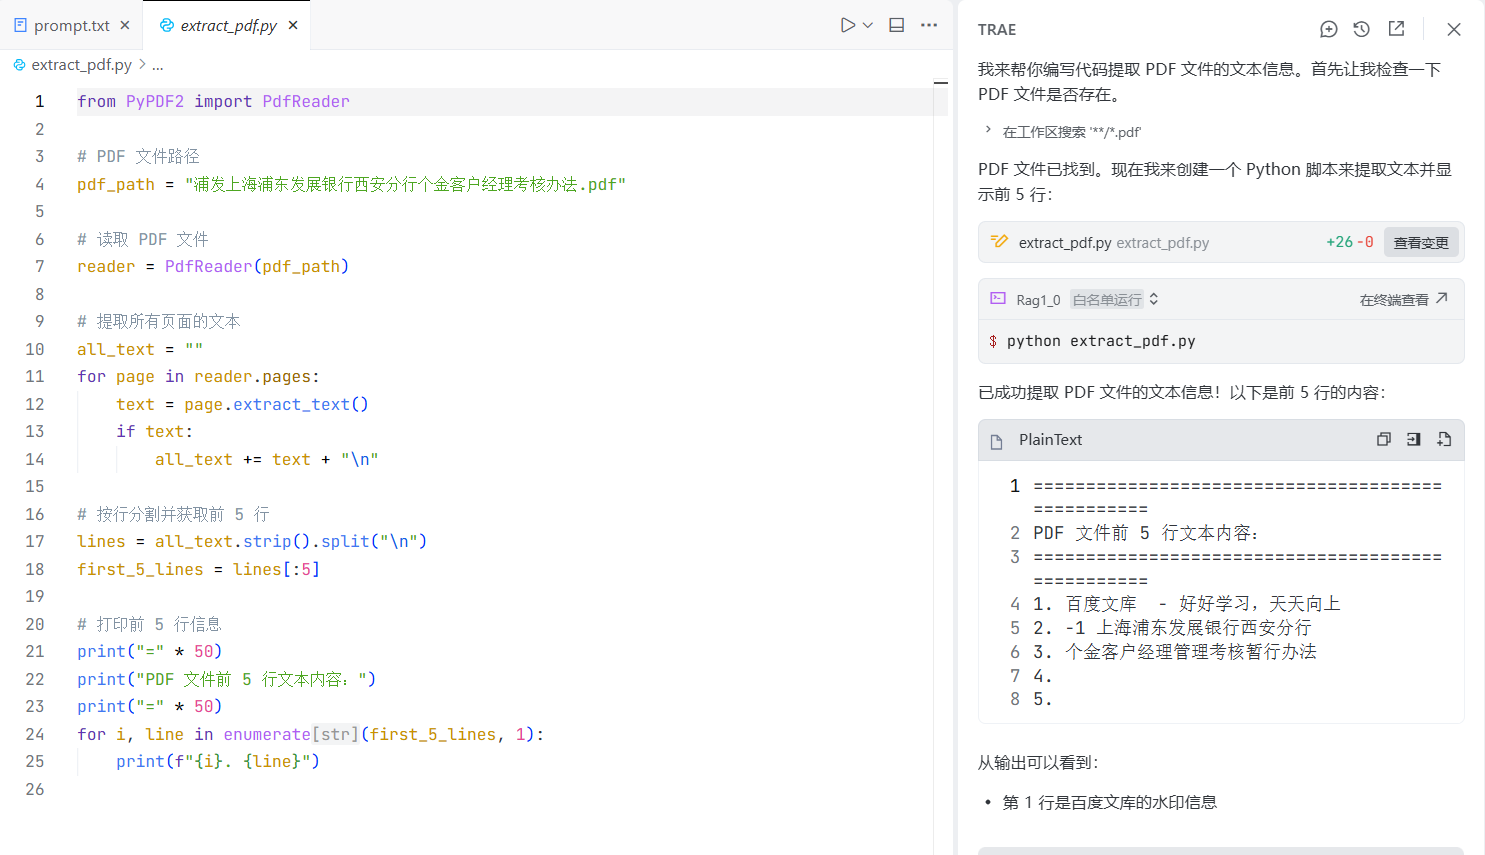Switch to the prompt.txt tab

[x=71, y=25]
